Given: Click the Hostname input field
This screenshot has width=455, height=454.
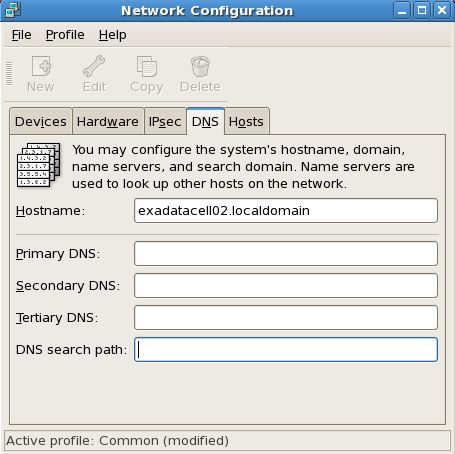Looking at the screenshot, I should tap(286, 211).
